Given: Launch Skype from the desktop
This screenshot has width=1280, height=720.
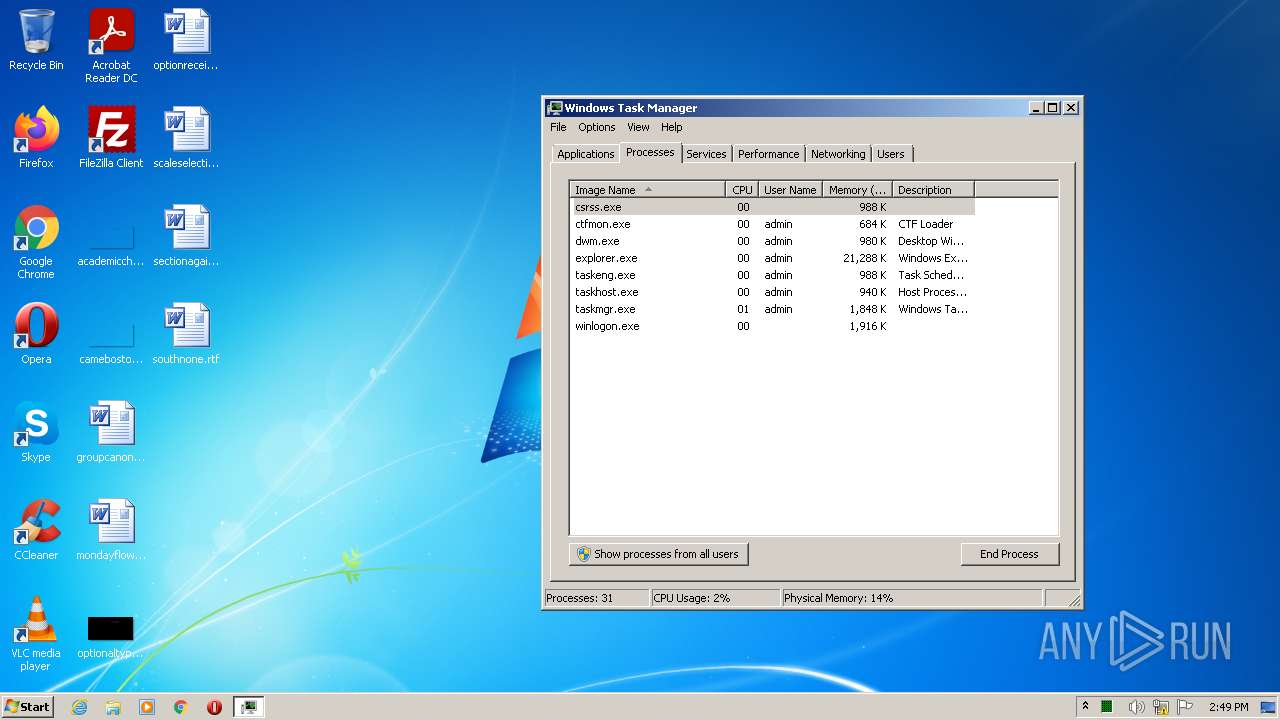Looking at the screenshot, I should click(x=36, y=432).
